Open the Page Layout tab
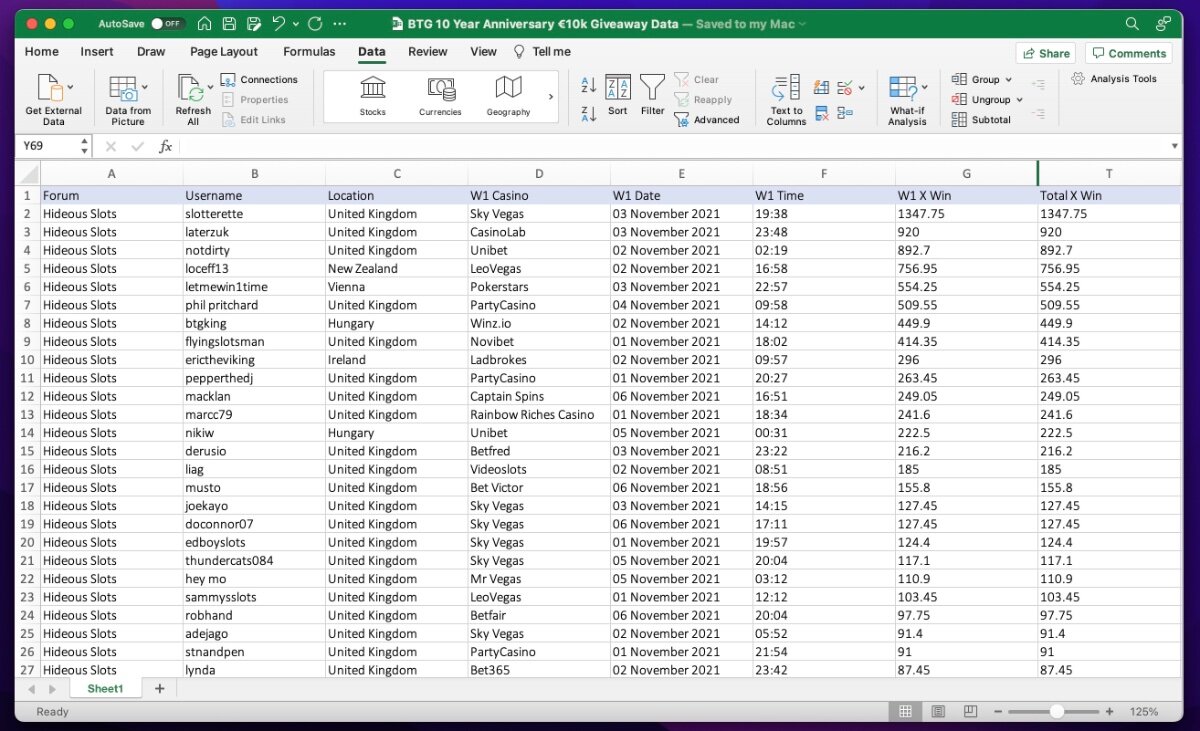This screenshot has width=1200, height=731. click(224, 52)
